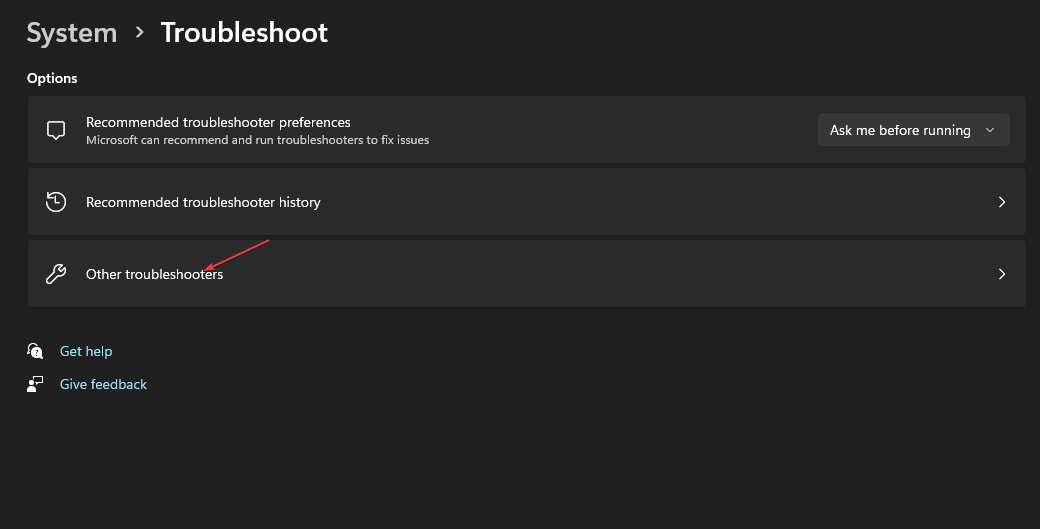Click the wrench icon beside Other troubleshooters

(x=56, y=274)
